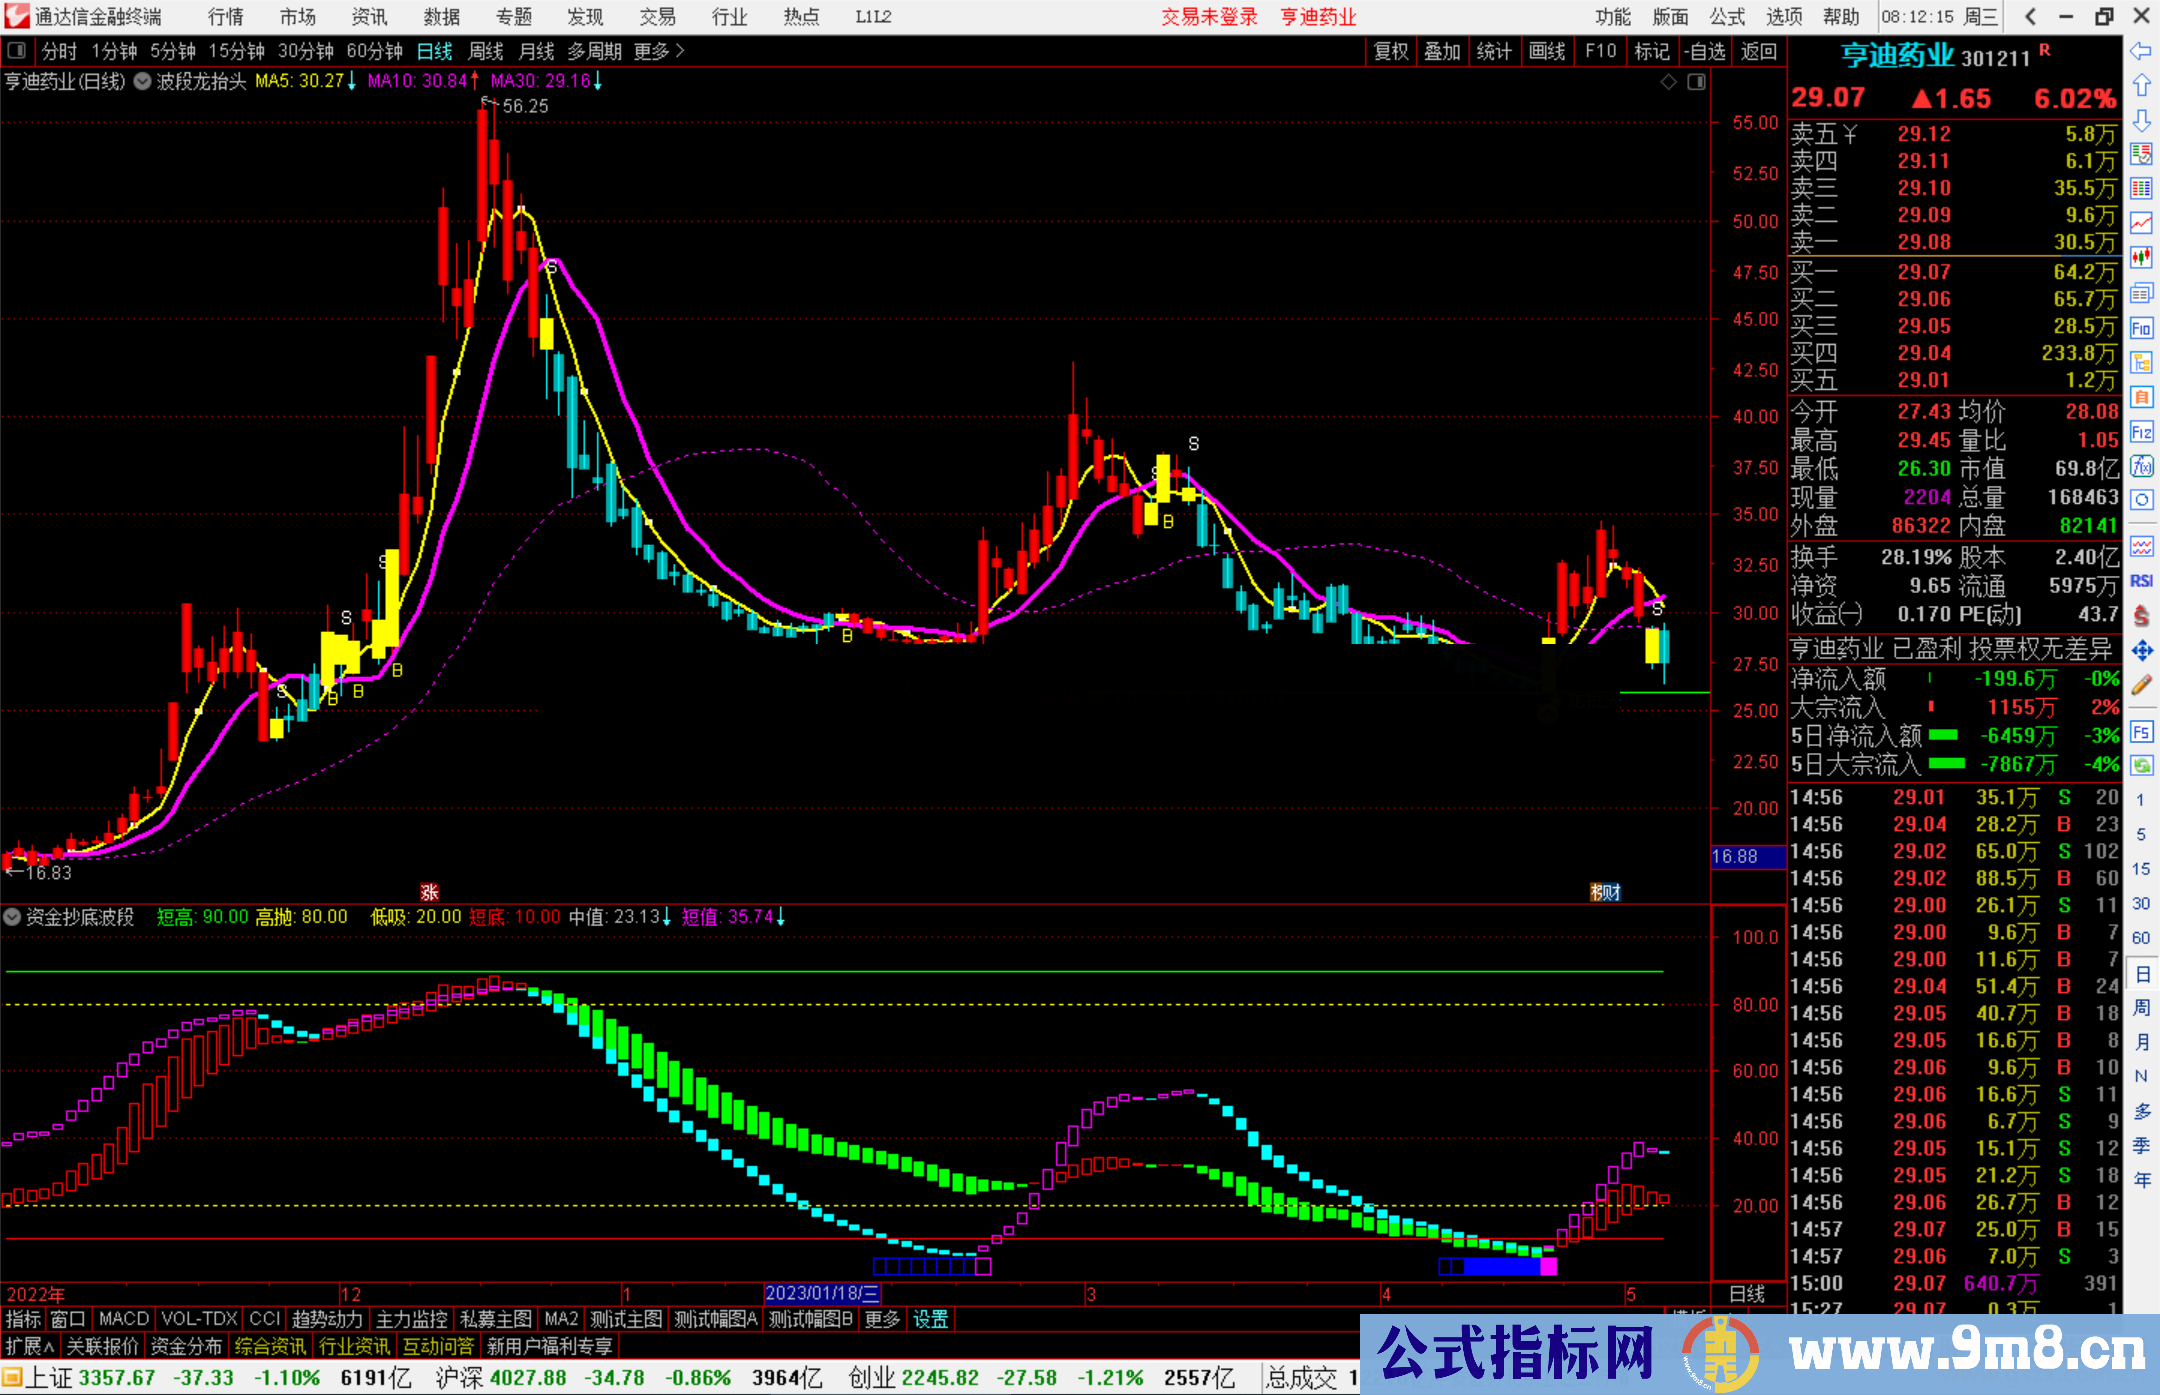This screenshot has height=1395, width=2160.
Task: Click the colored grid table sidebar icon
Action: pyautogui.click(x=2141, y=188)
